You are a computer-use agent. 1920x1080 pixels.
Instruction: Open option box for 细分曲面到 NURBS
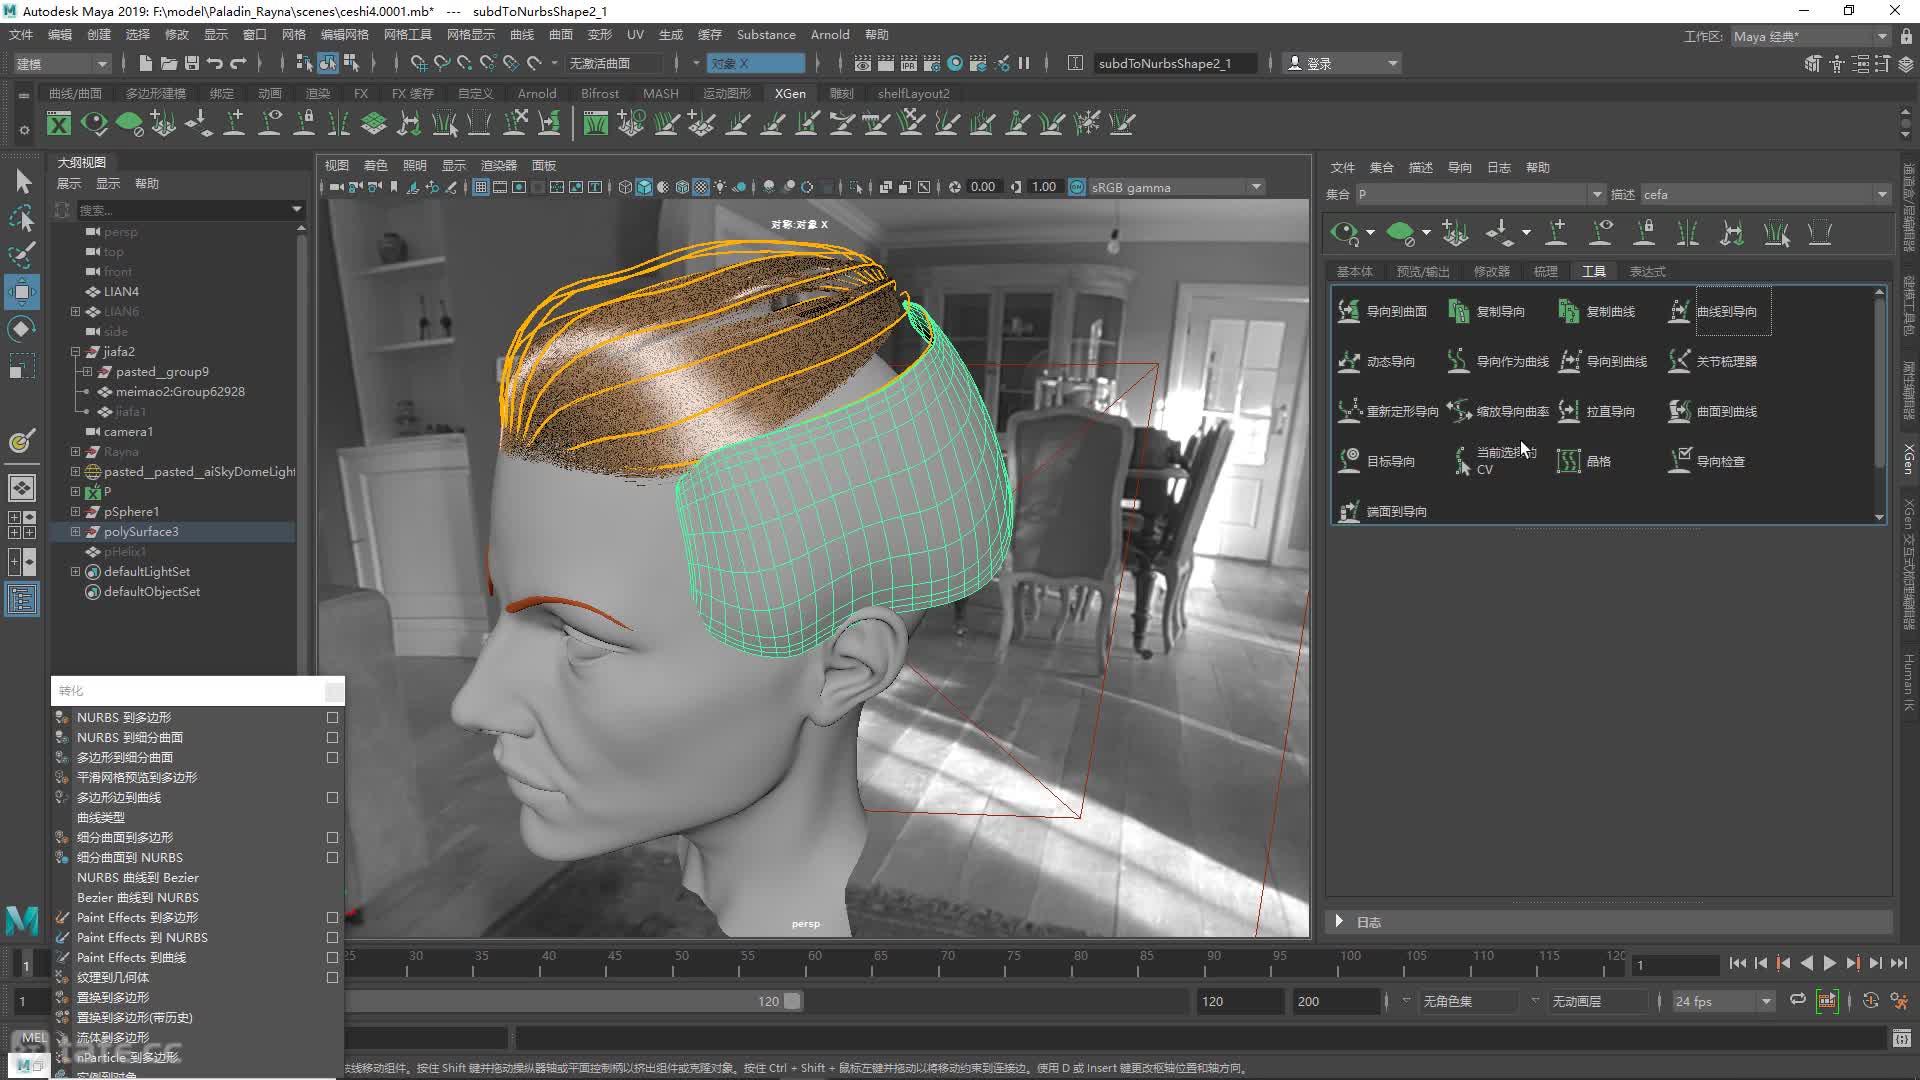point(333,857)
